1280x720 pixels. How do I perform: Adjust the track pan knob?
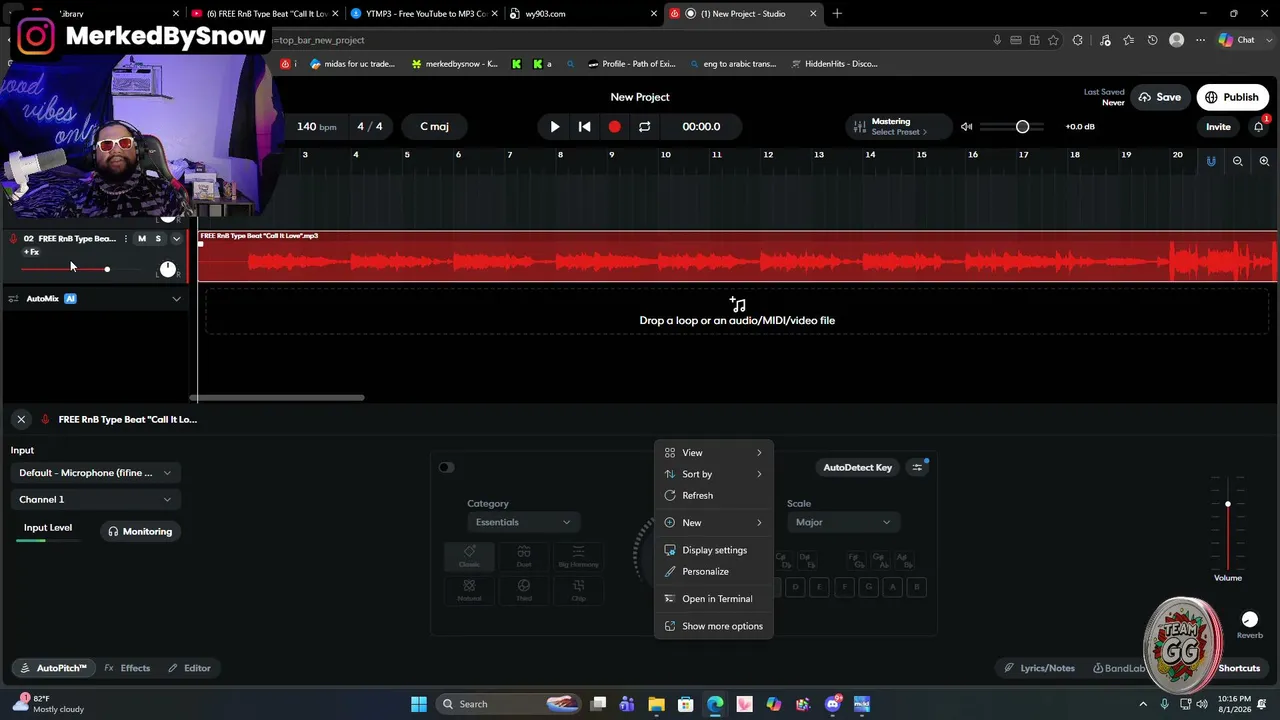168,269
